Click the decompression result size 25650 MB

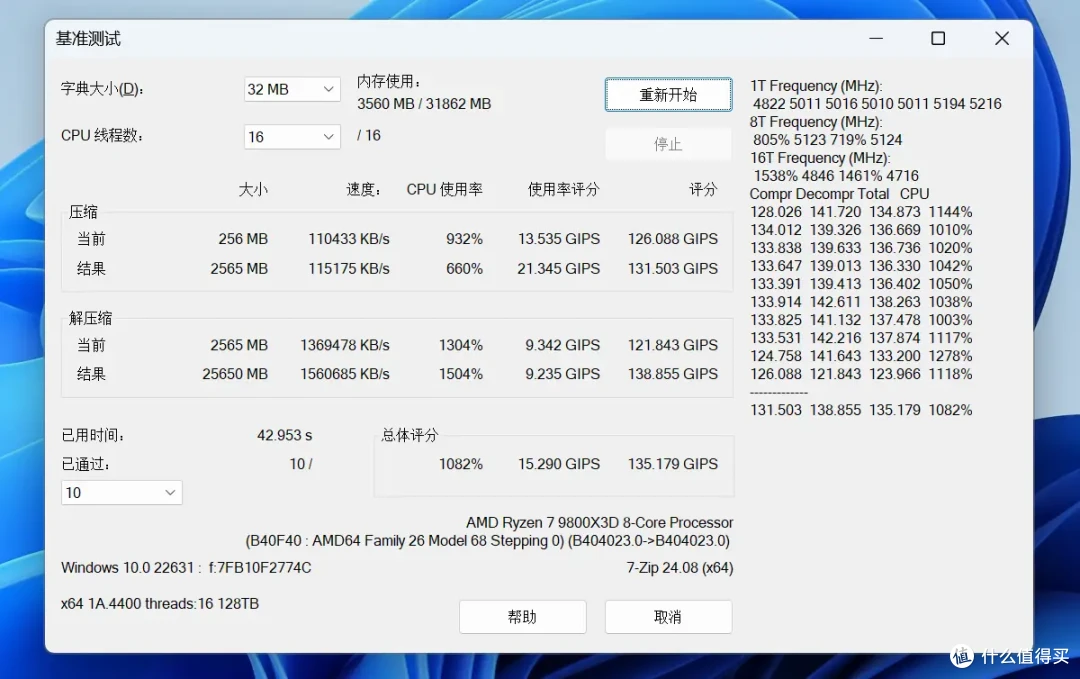click(235, 374)
